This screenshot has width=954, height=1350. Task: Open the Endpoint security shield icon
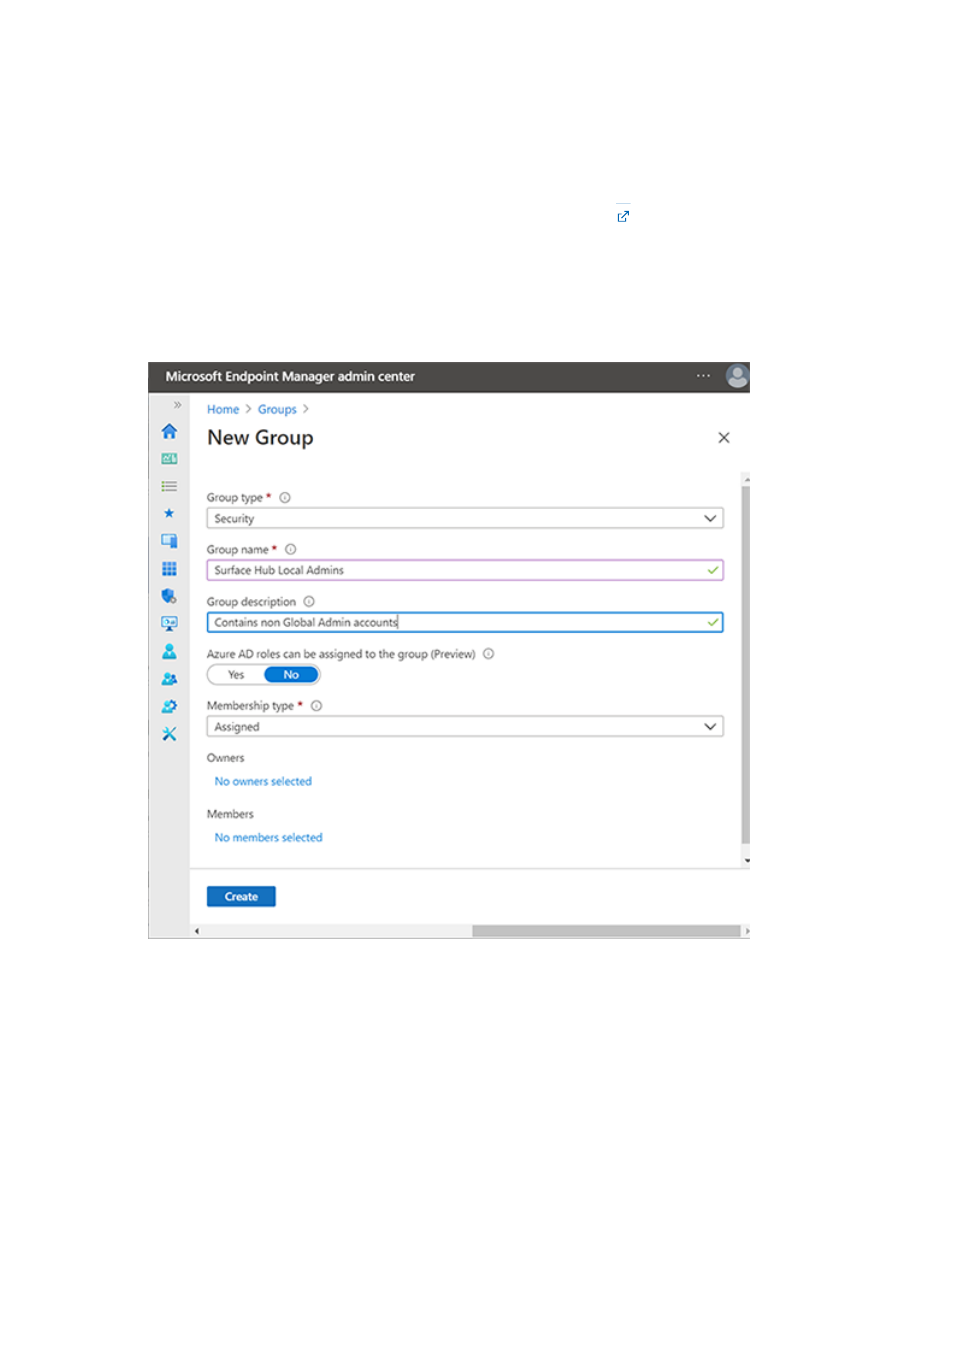pos(169,596)
